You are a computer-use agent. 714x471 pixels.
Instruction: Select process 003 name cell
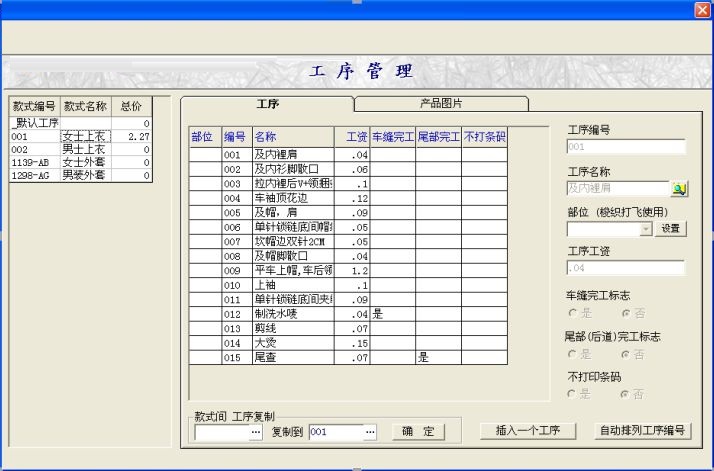(293, 184)
